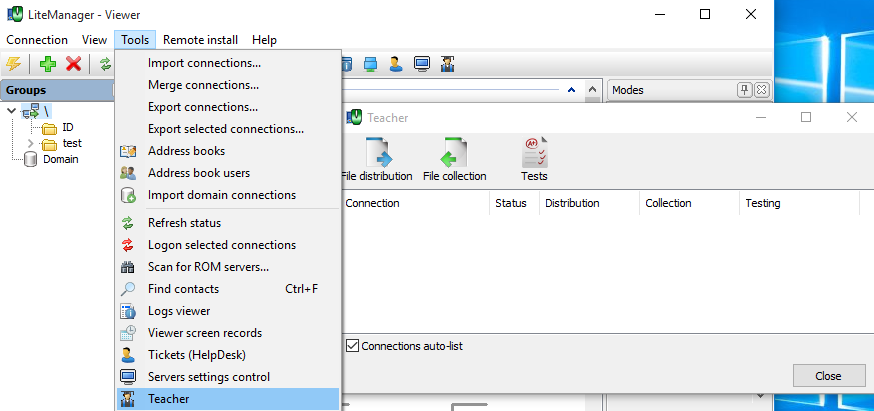Screen dimensions: 874x411
Task: Click the graduate teacher toolbar icon
Action: point(447,64)
